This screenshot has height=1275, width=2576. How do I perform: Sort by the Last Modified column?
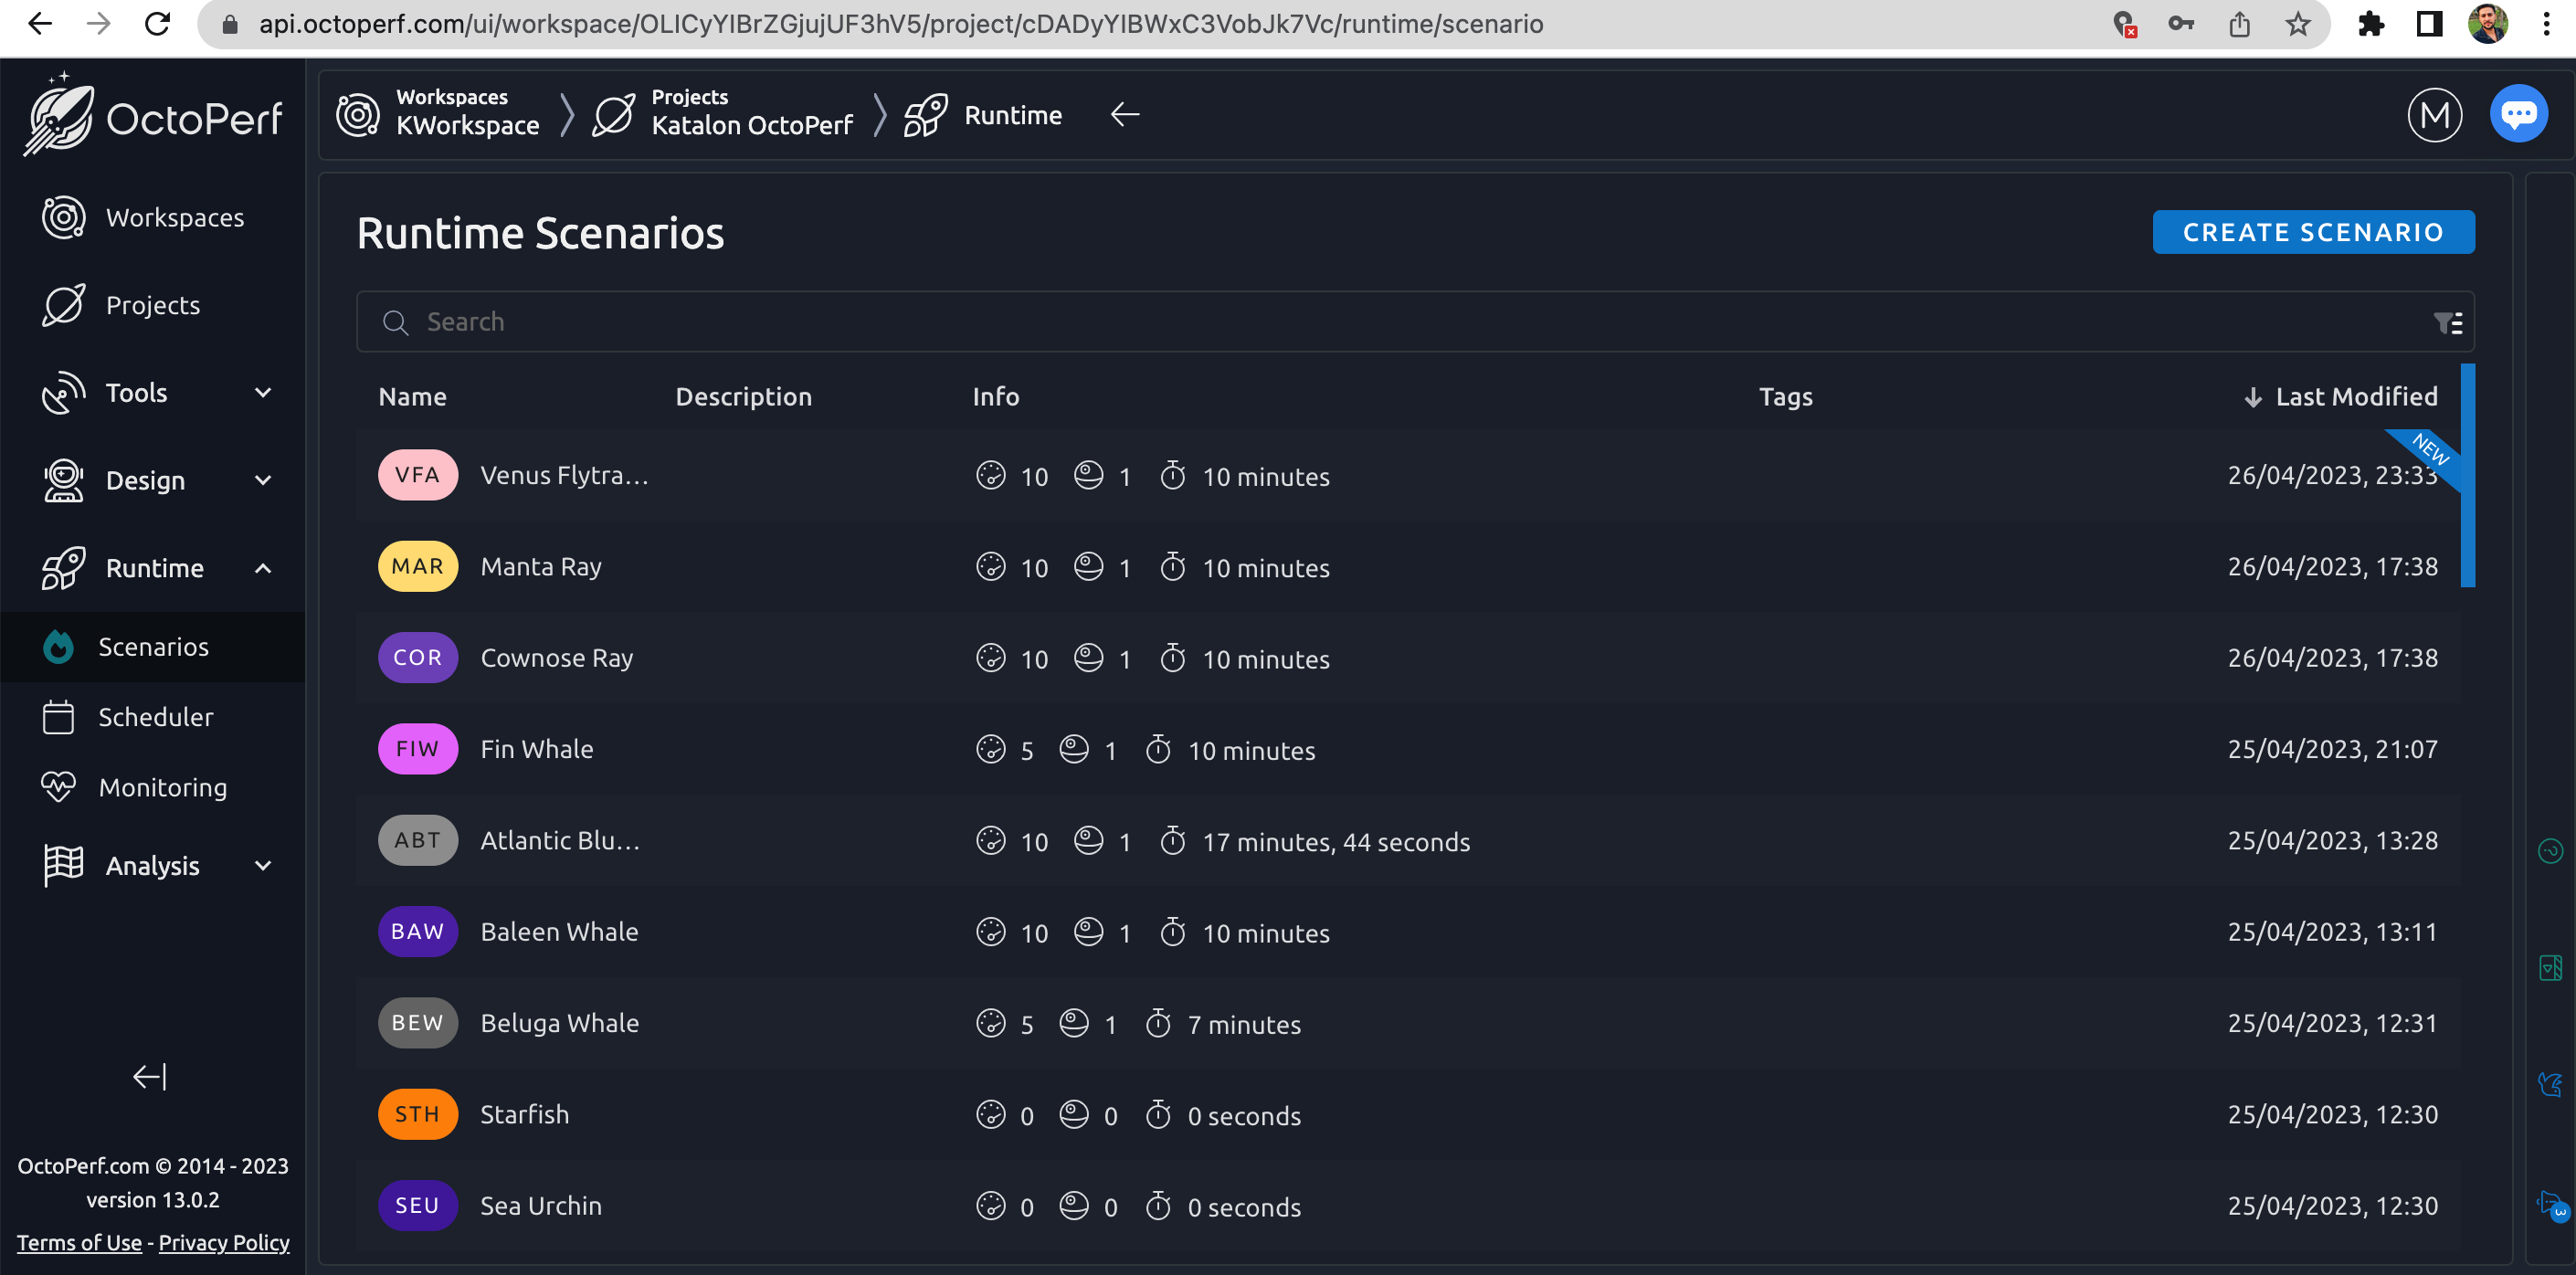pyautogui.click(x=2355, y=397)
